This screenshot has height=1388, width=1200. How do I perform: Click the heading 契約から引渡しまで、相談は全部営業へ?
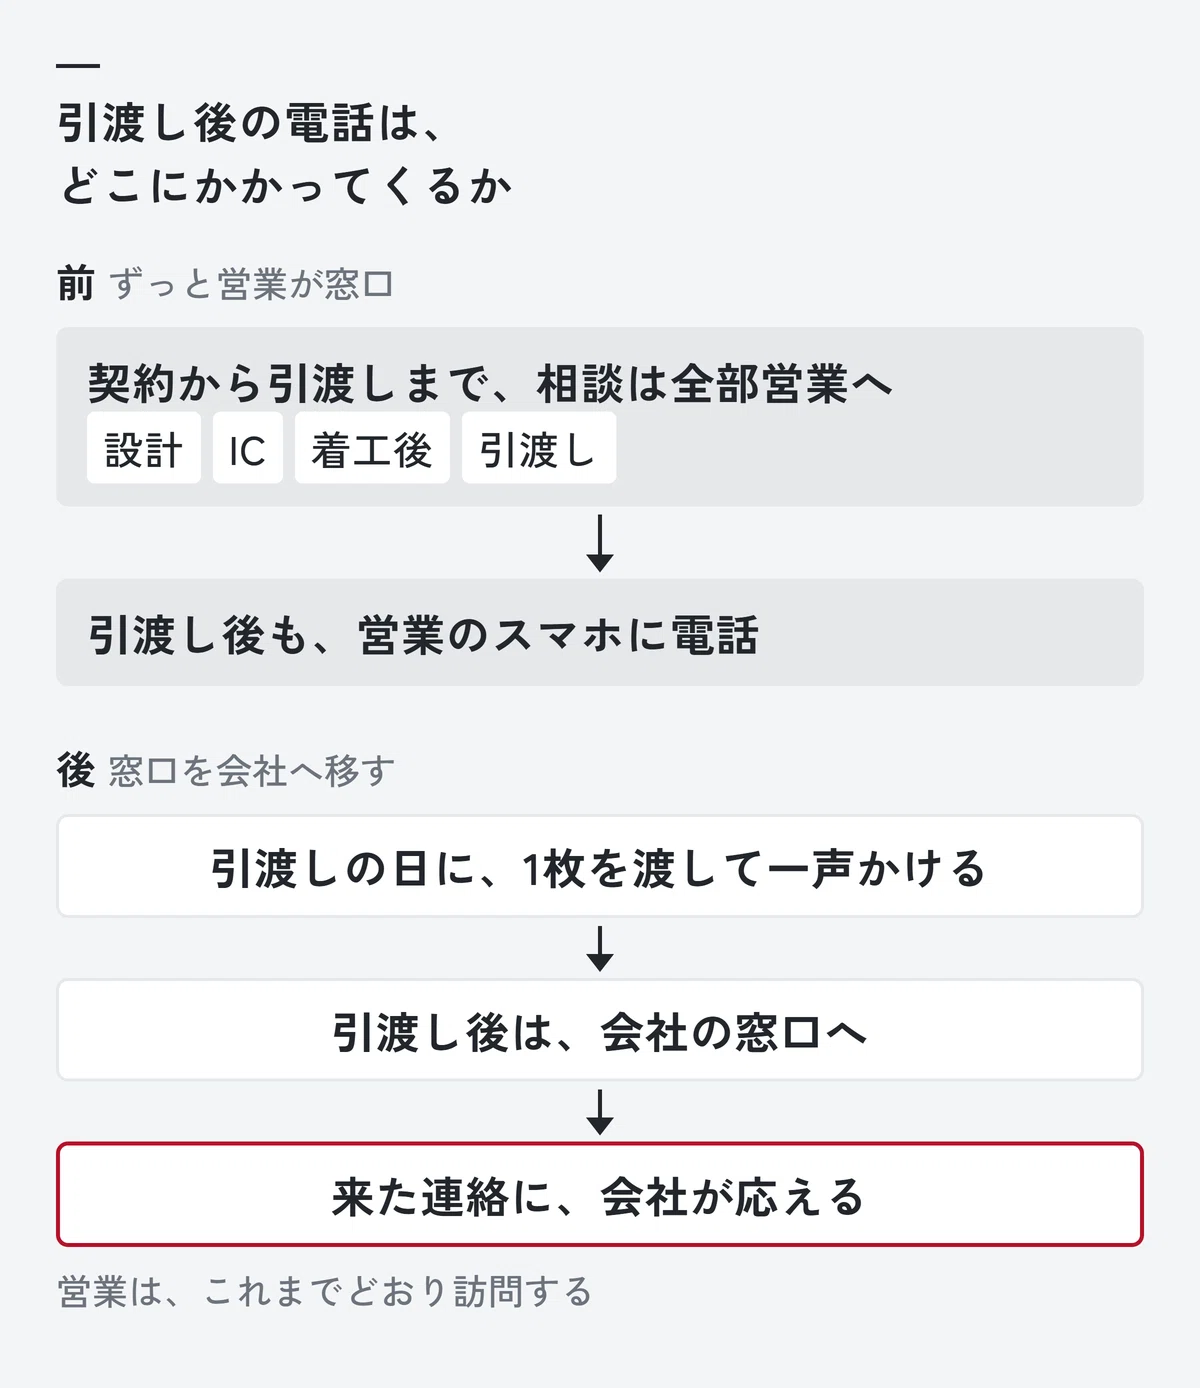click(490, 383)
